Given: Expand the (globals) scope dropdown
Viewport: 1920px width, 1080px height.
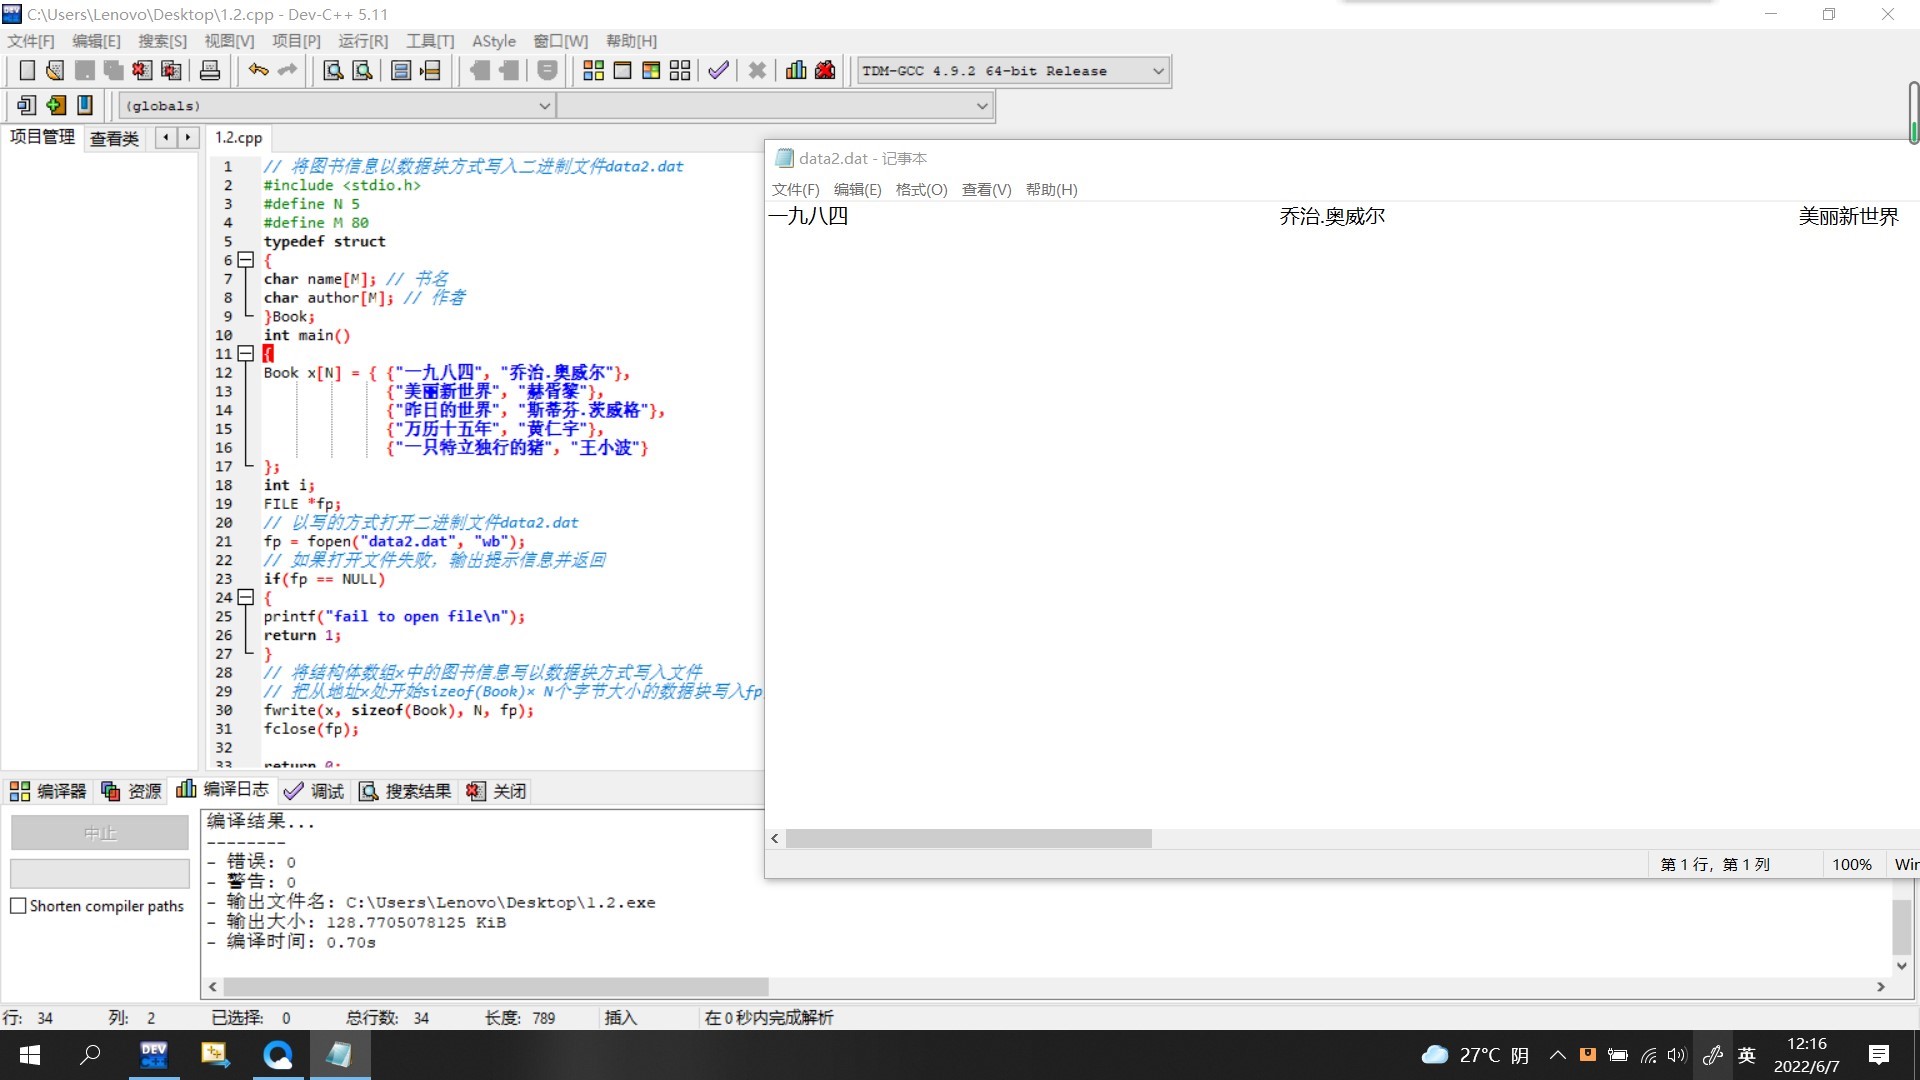Looking at the screenshot, I should pyautogui.click(x=544, y=106).
